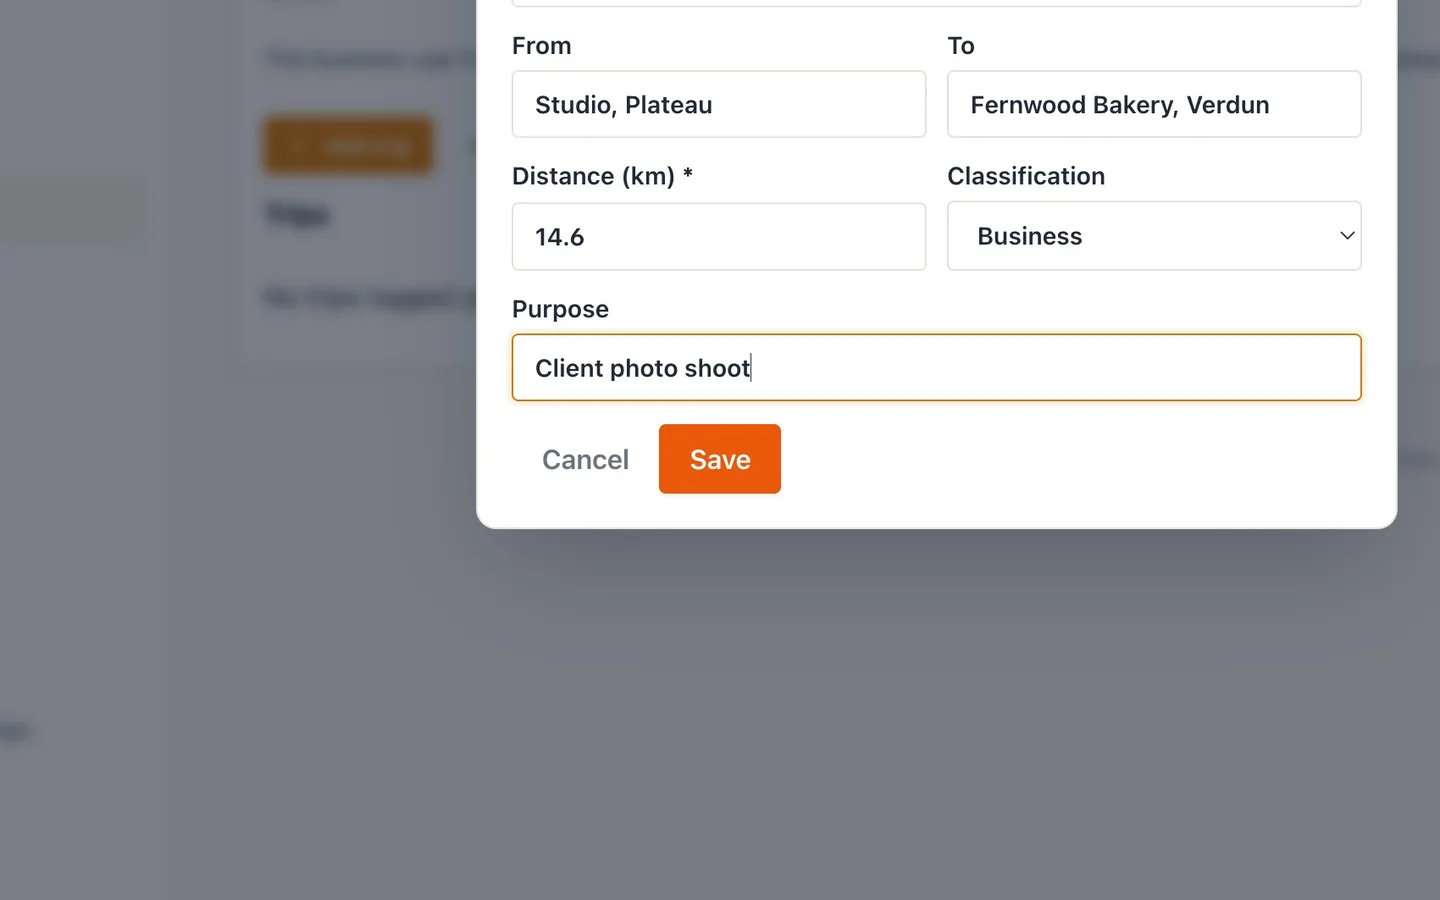This screenshot has width=1440, height=900.
Task: Click the Purpose label
Action: point(560,309)
